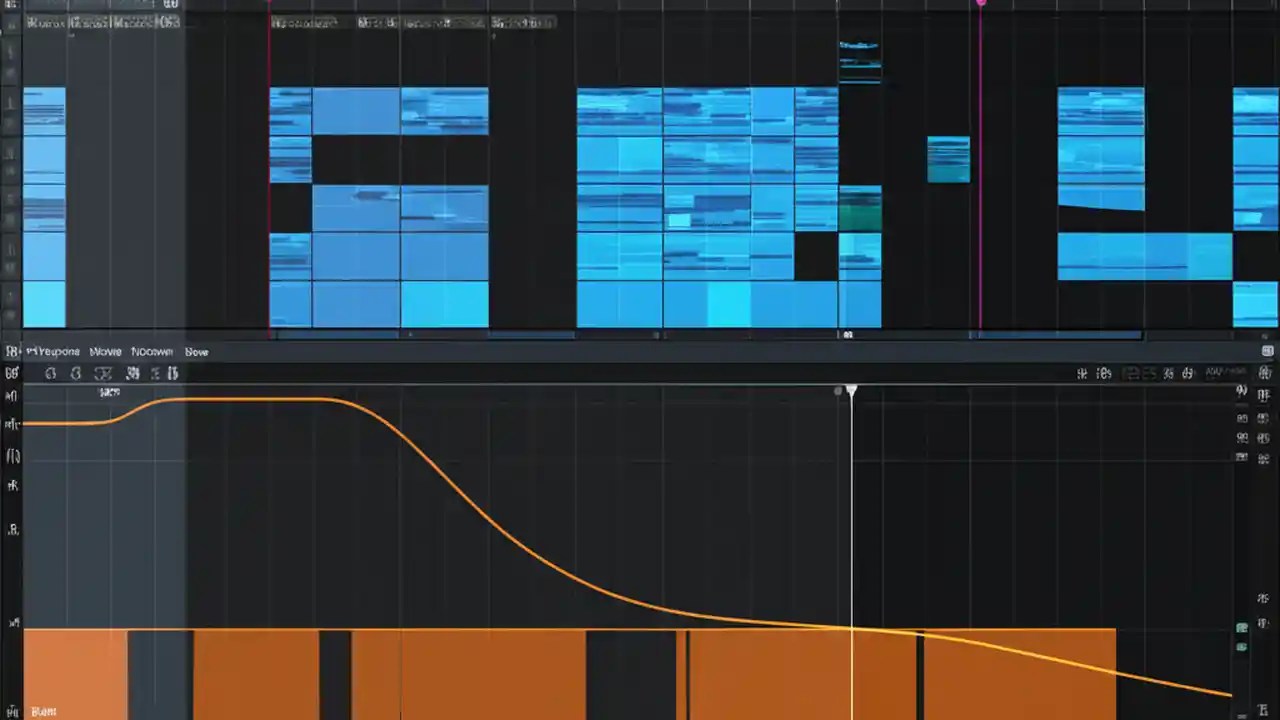Screen dimensions: 1280x720
Task: Click the playhead marker on the automation ruler
Action: (851, 391)
